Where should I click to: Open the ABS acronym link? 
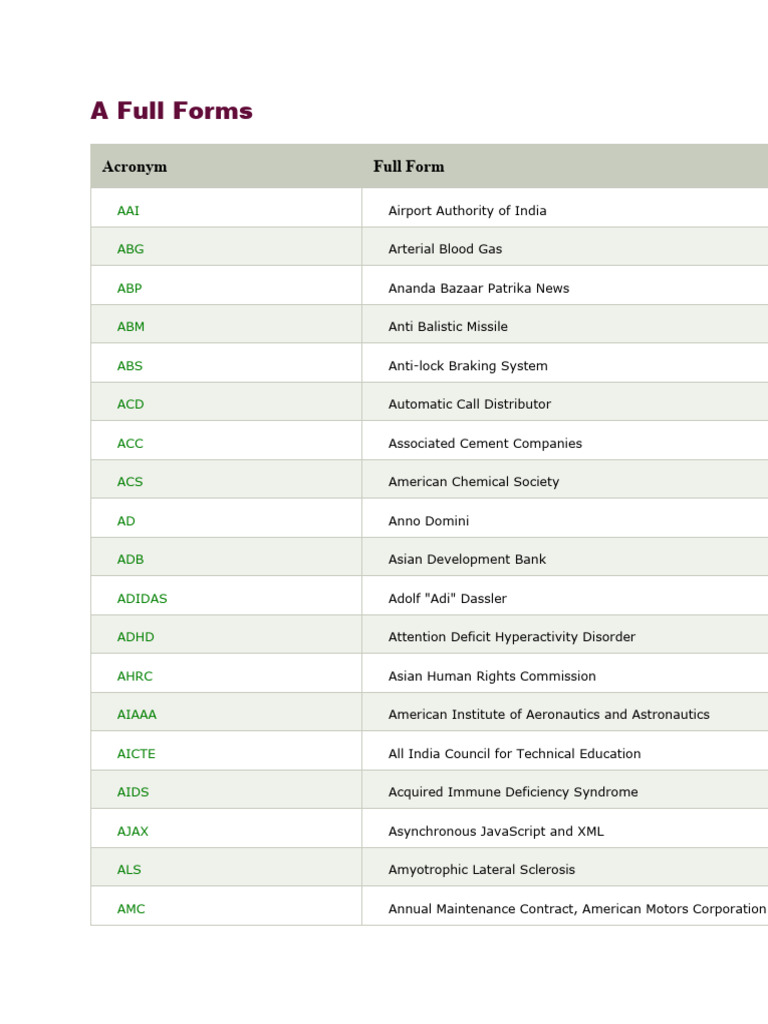pyautogui.click(x=129, y=366)
